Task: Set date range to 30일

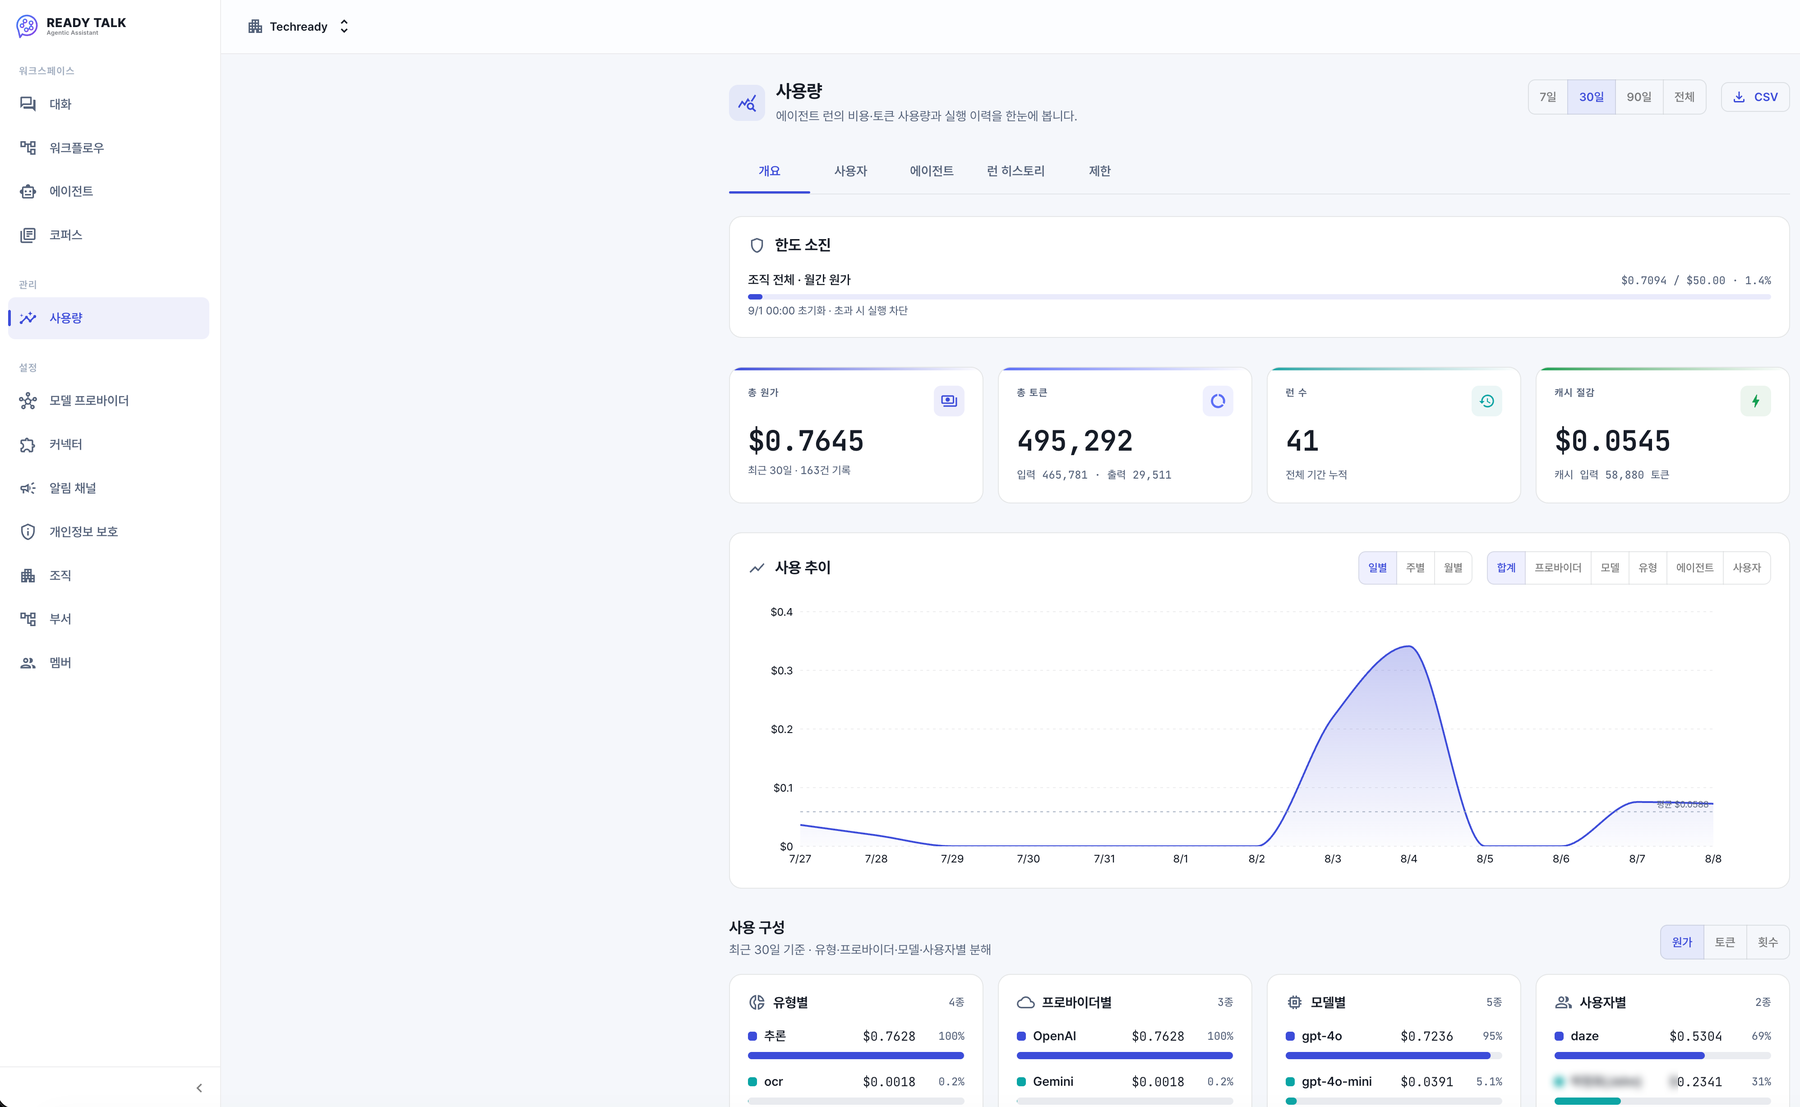Action: pyautogui.click(x=1591, y=97)
